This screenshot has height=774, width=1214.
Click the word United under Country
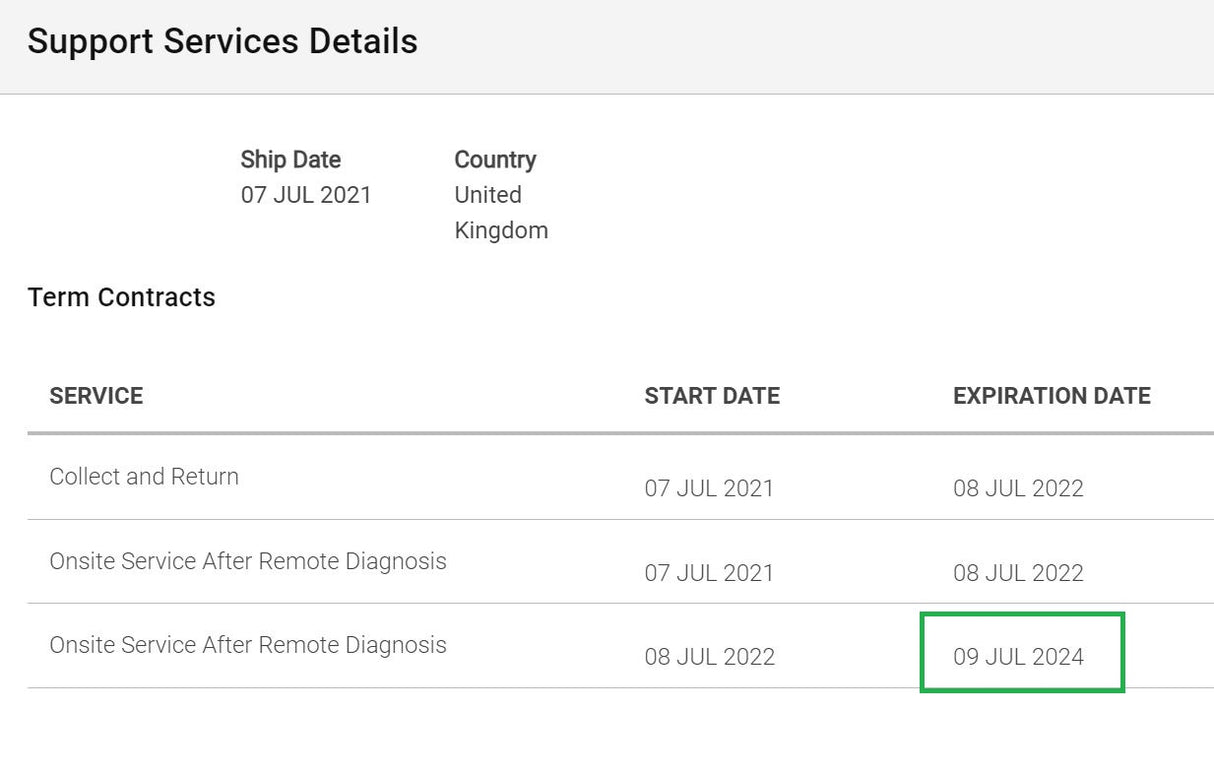[x=488, y=195]
